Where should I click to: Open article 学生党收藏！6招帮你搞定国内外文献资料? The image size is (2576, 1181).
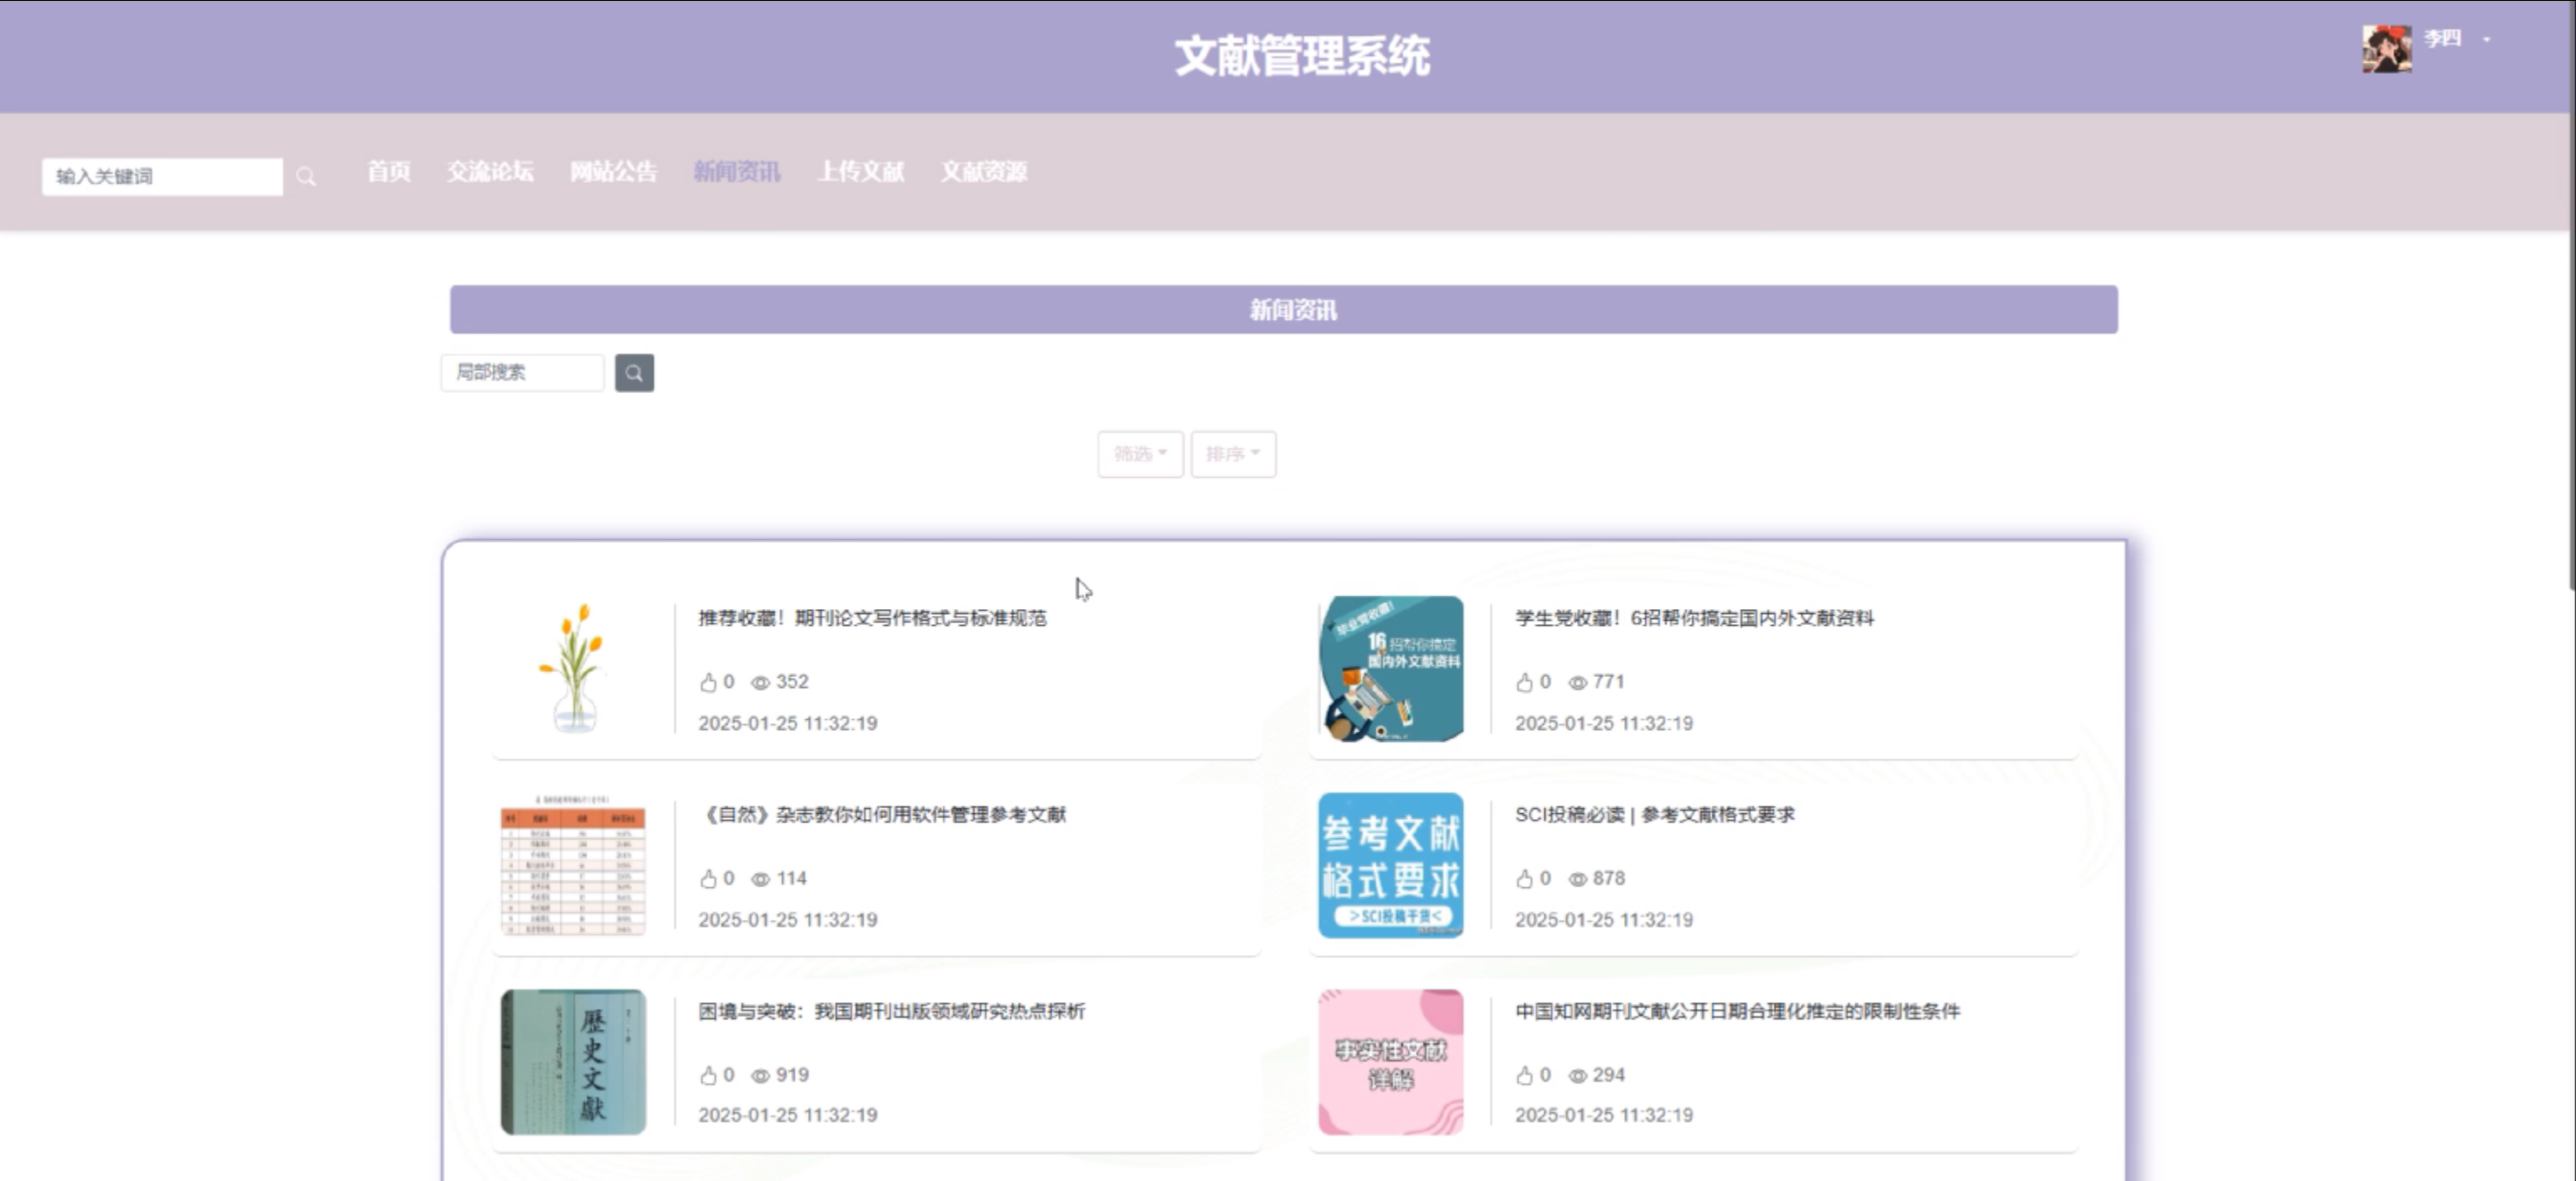click(x=1694, y=618)
